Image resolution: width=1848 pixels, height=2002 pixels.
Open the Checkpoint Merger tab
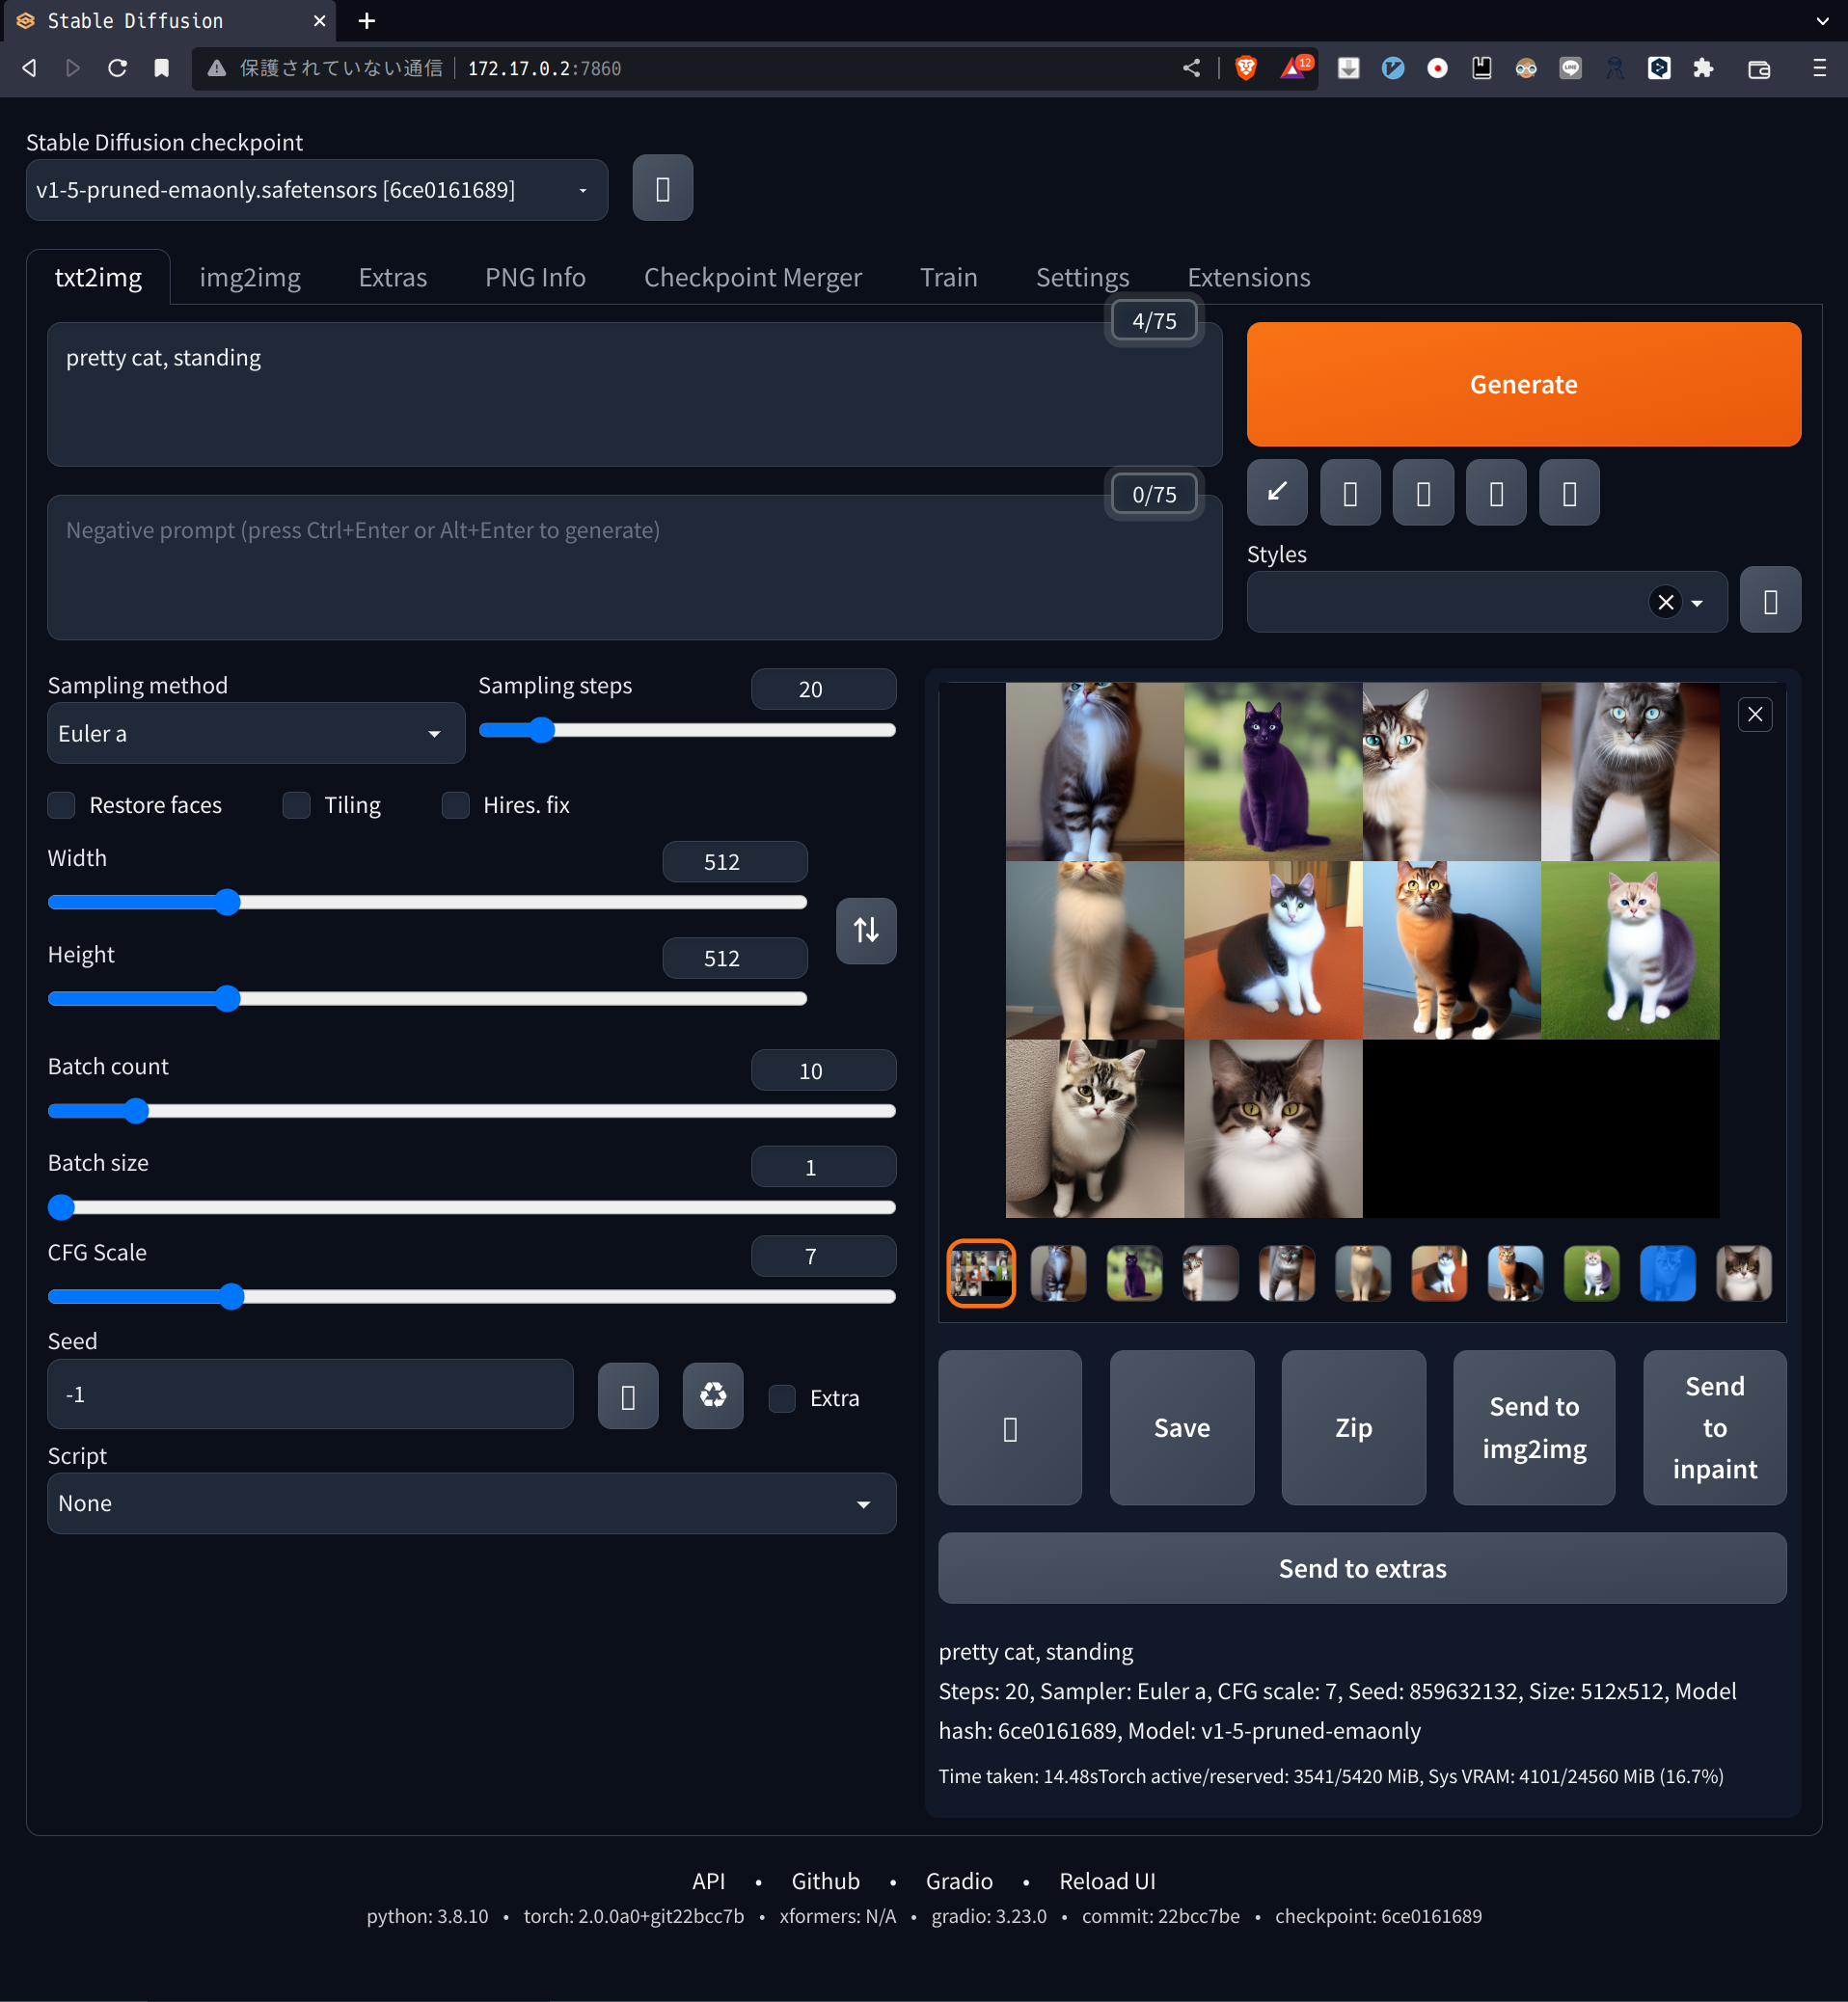pyautogui.click(x=753, y=277)
